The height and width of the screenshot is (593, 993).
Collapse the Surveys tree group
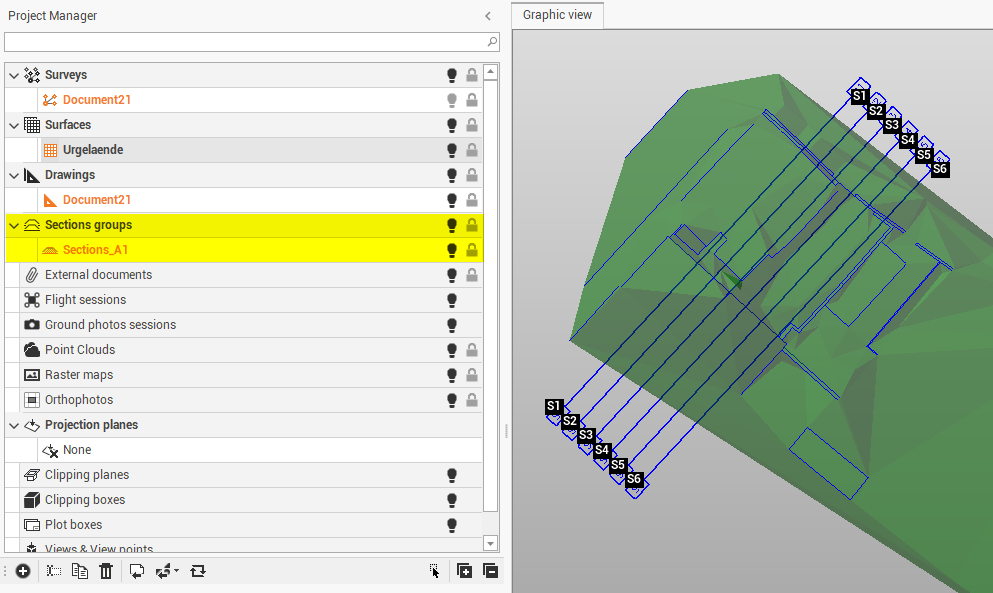click(x=13, y=75)
